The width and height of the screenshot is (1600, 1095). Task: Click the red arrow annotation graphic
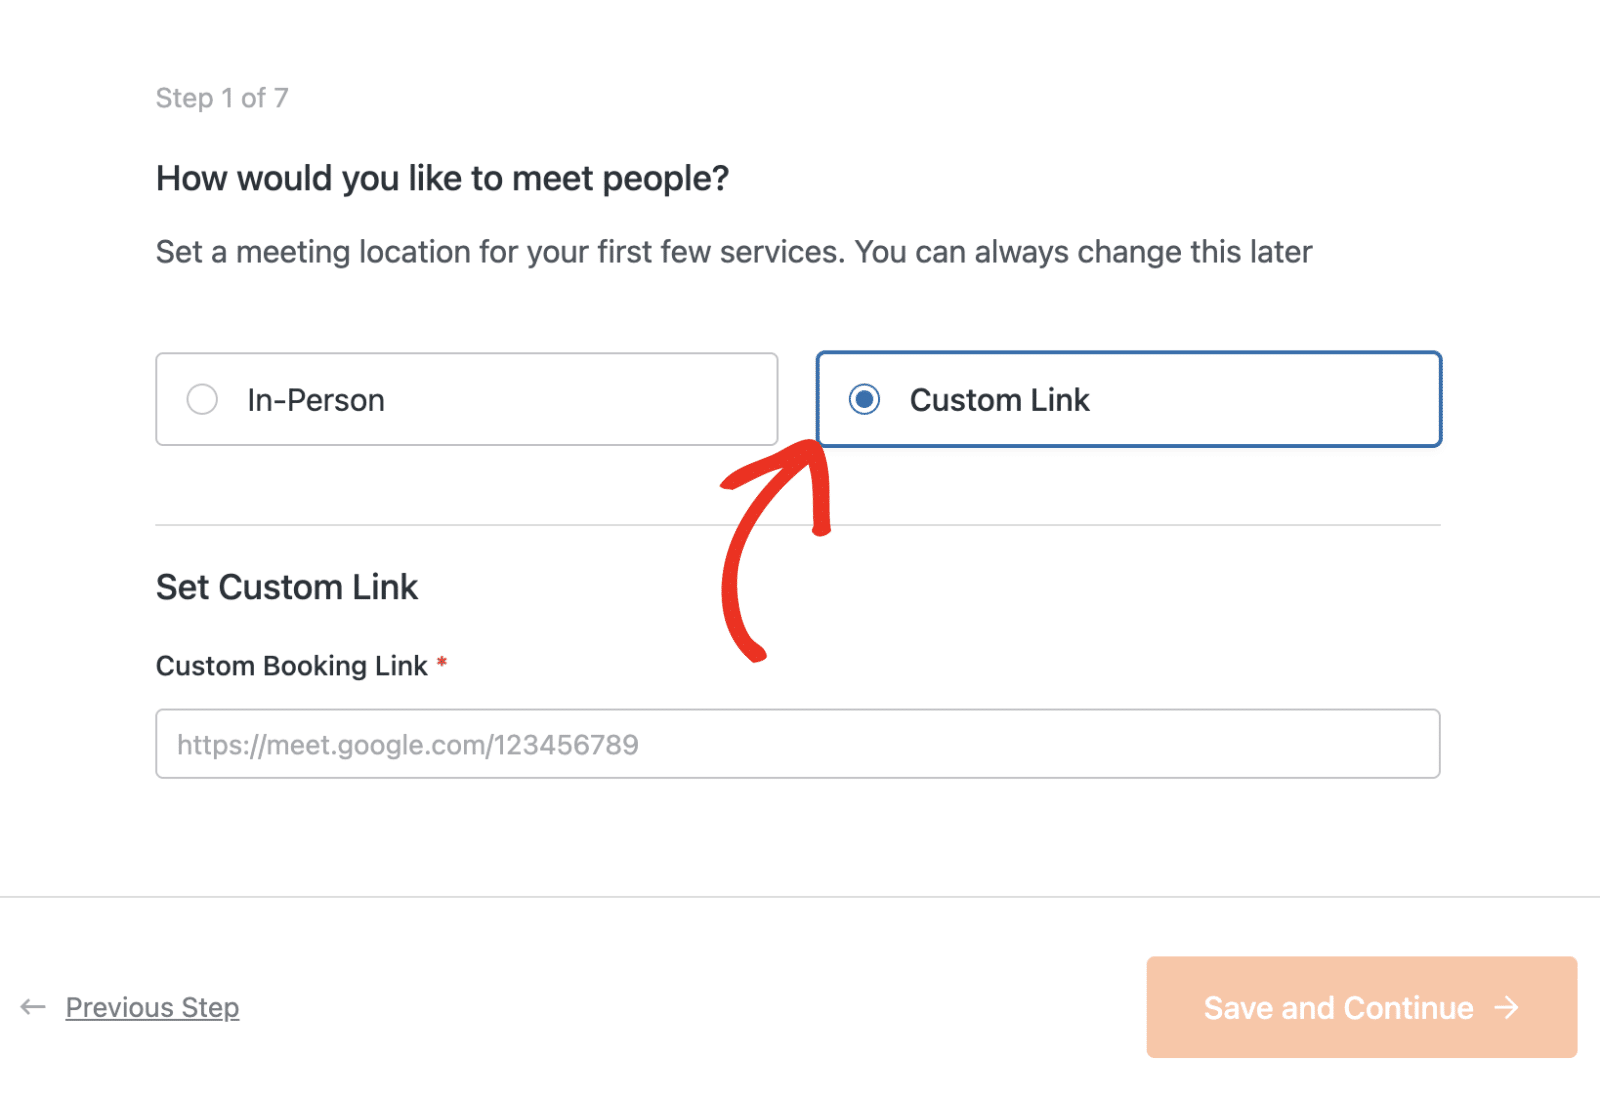775,550
